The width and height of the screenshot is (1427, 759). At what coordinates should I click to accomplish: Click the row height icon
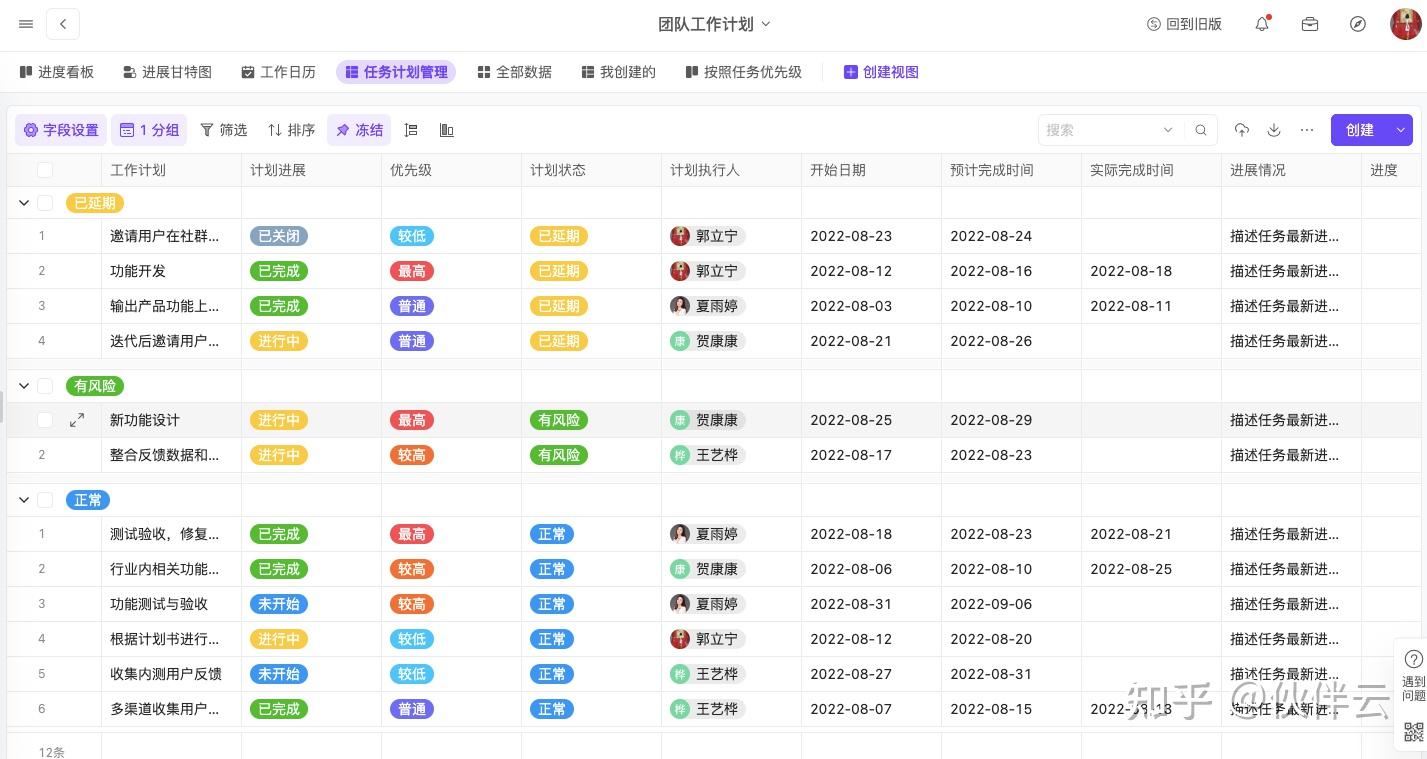[x=411, y=130]
